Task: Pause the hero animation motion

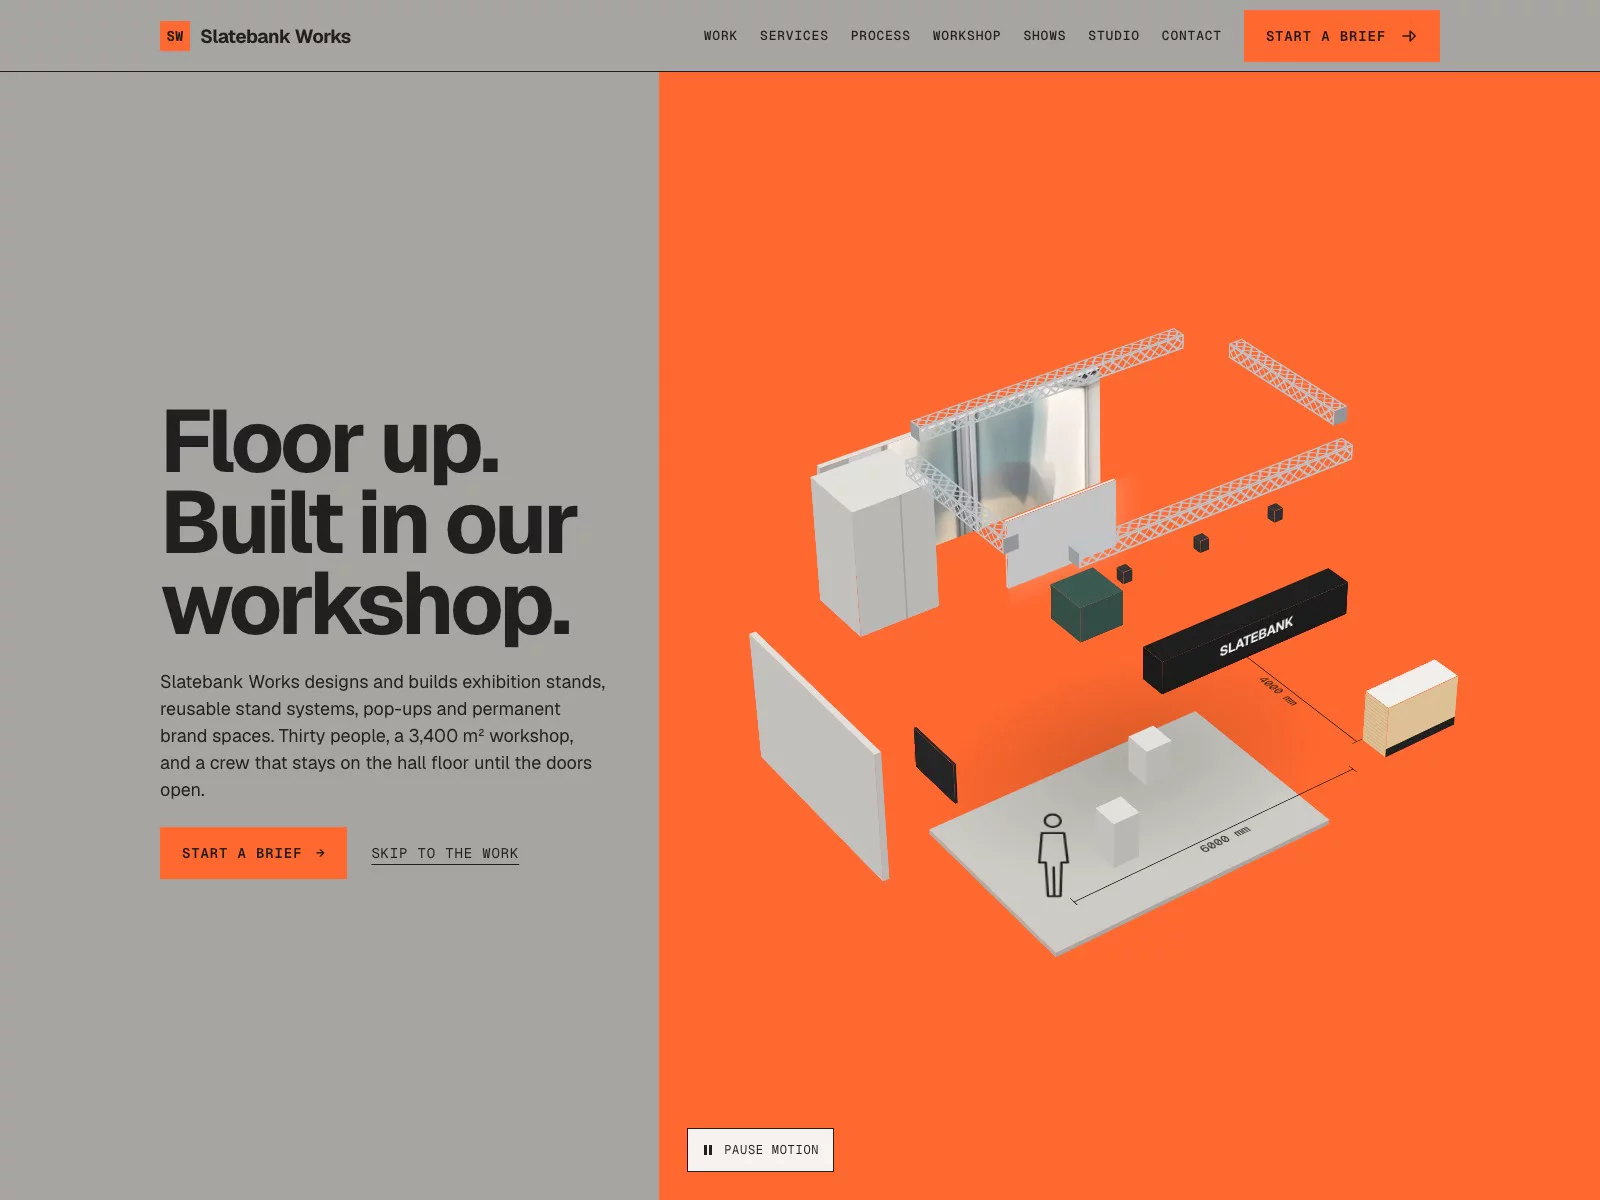Action: coord(760,1150)
